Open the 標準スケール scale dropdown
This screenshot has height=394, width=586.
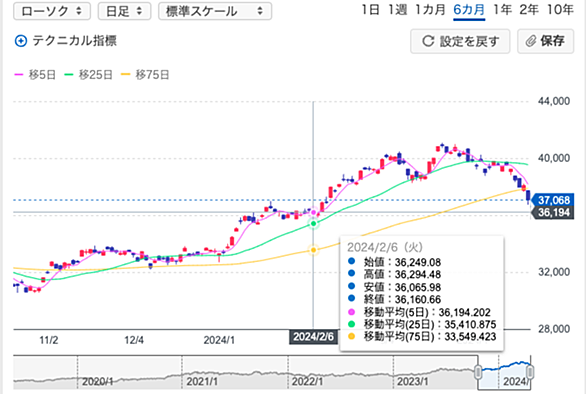tap(215, 11)
